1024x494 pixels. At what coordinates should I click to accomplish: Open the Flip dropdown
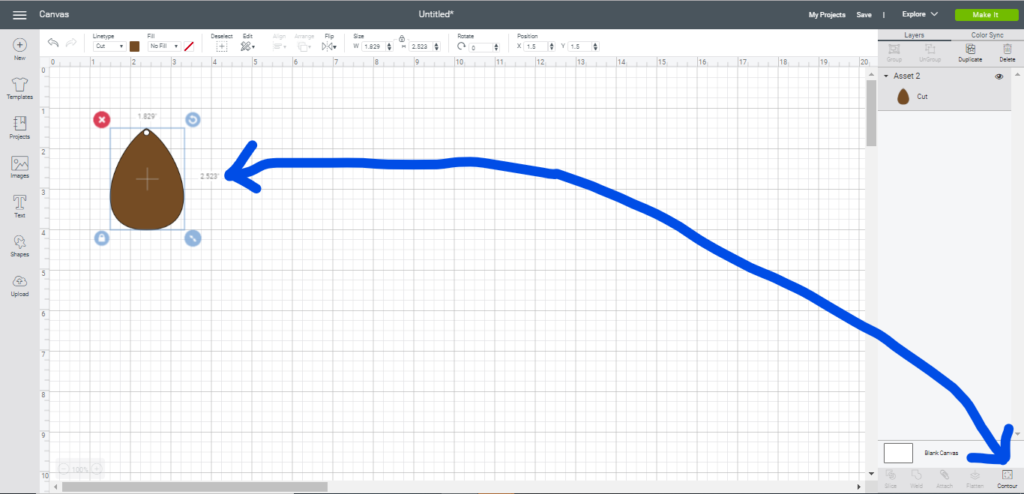click(x=328, y=46)
